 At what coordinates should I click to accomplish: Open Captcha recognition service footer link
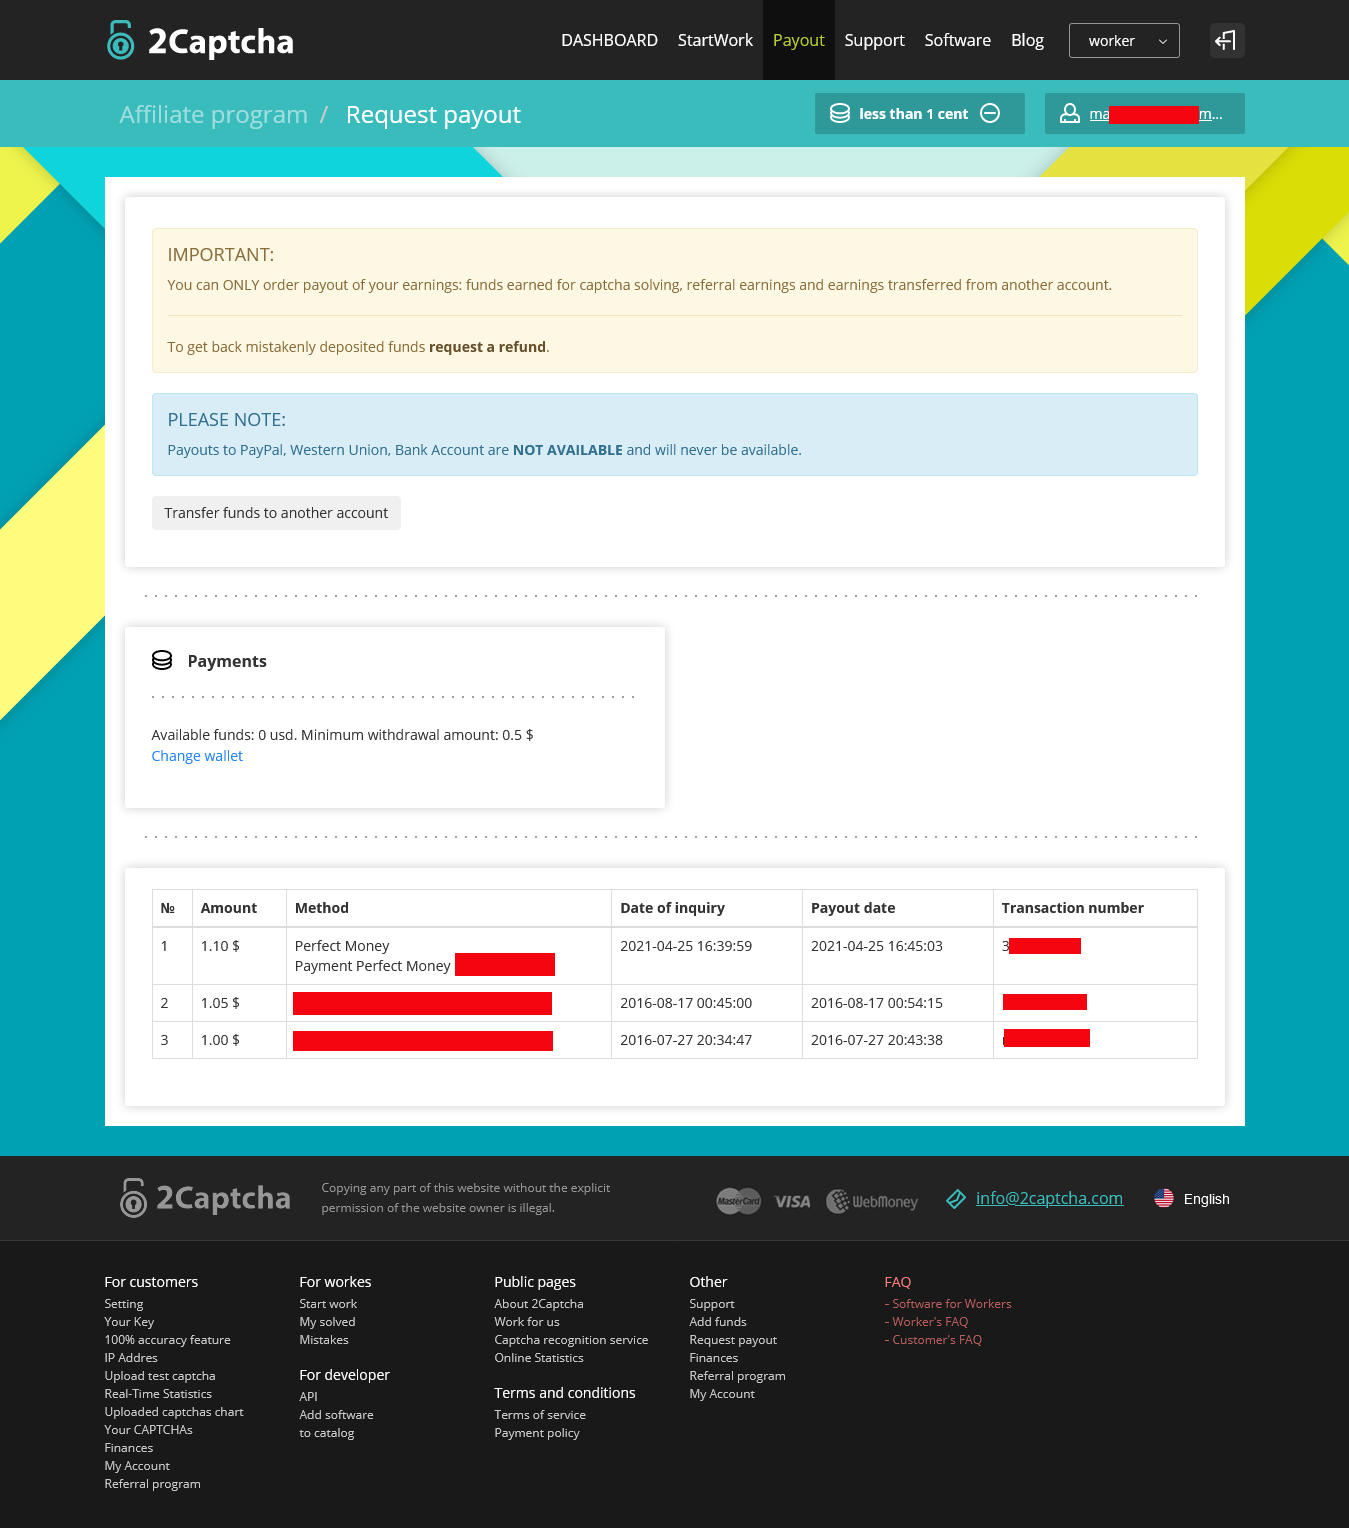(571, 1340)
